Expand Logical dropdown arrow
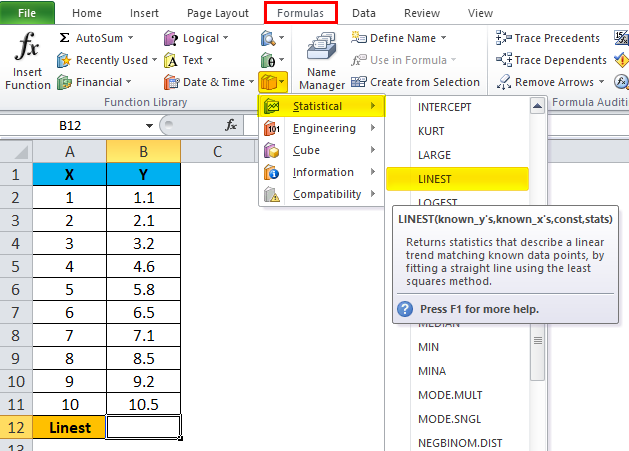Screen dimensions: 629x451 coord(225,38)
